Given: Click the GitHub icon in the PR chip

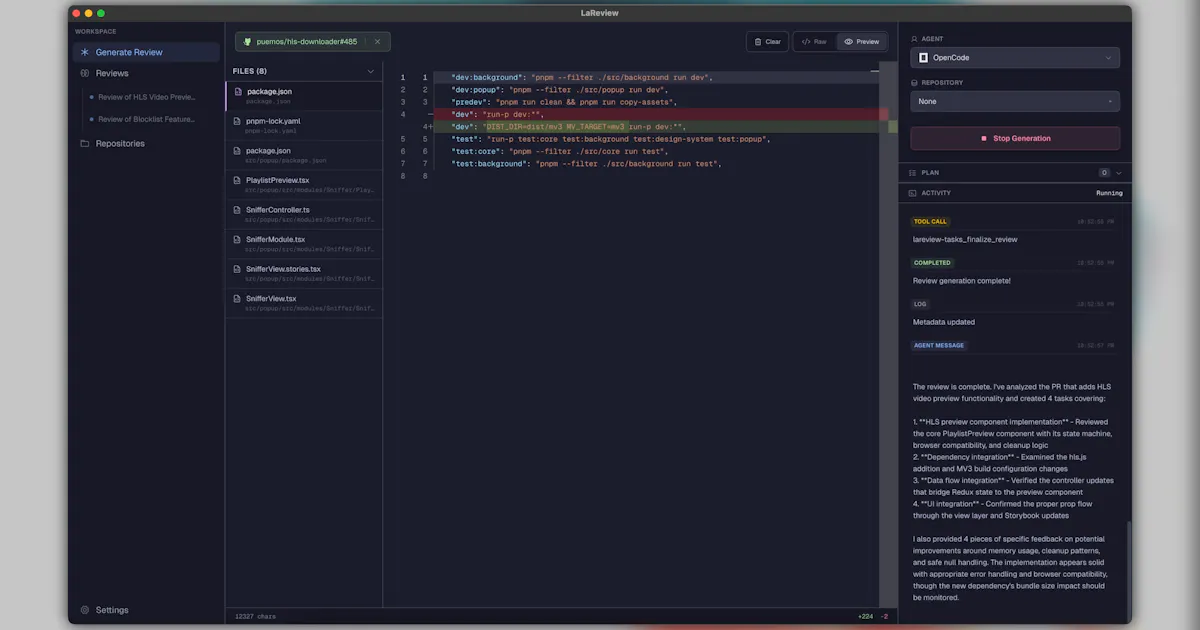Looking at the screenshot, I should [x=247, y=42].
